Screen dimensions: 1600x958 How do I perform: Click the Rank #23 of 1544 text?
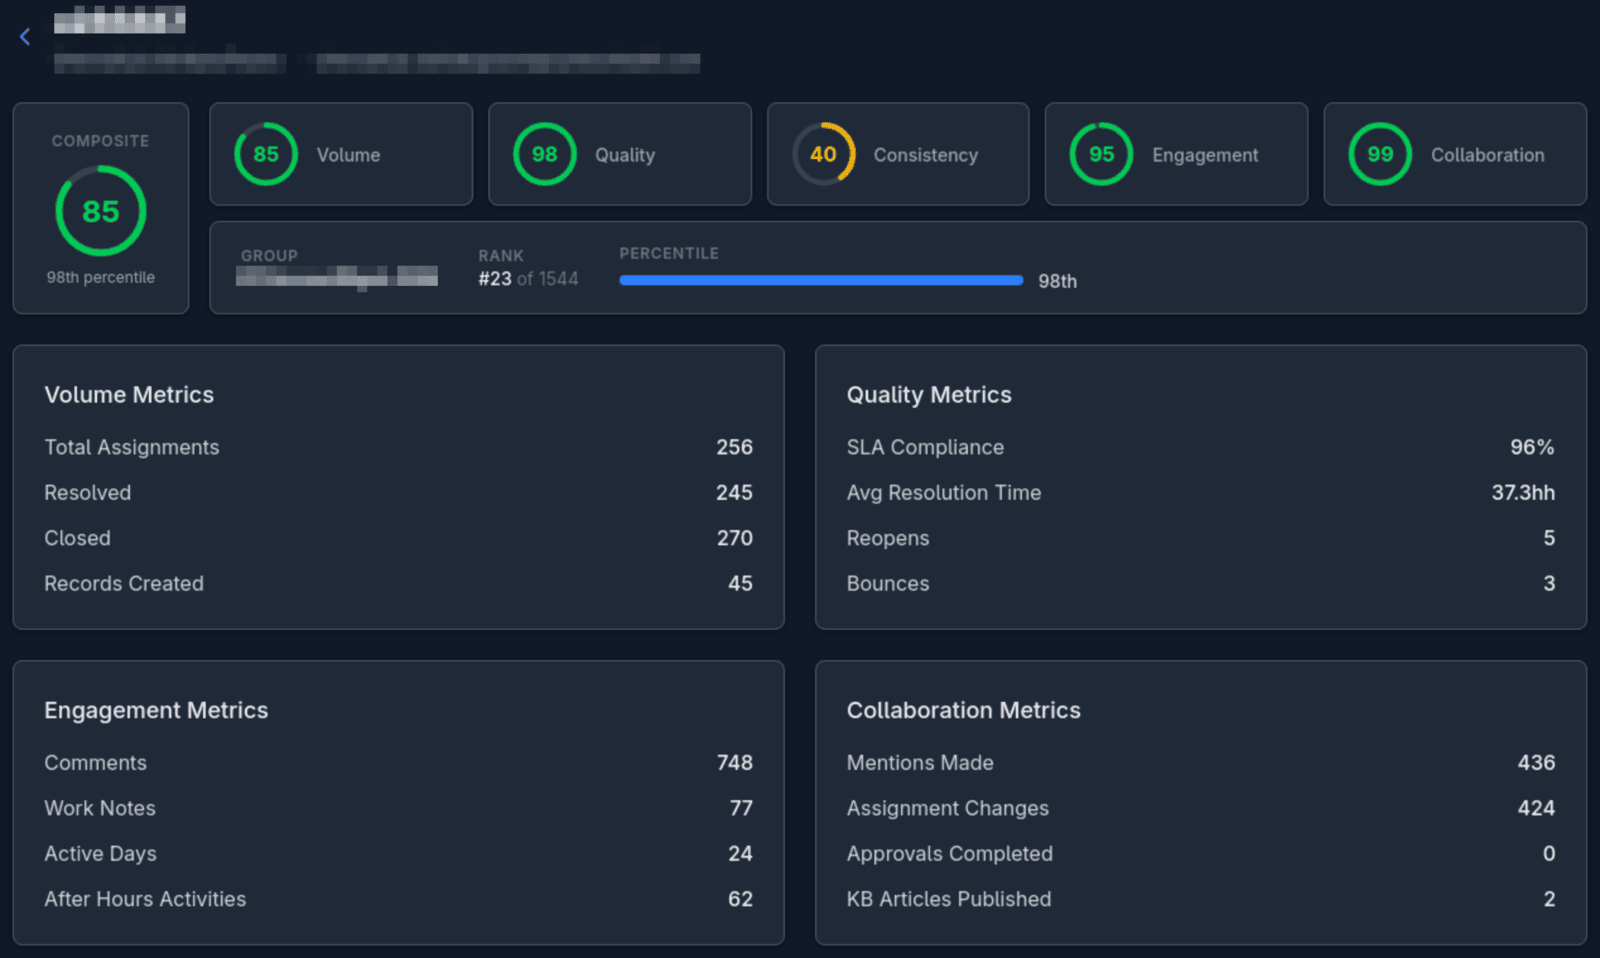(528, 278)
